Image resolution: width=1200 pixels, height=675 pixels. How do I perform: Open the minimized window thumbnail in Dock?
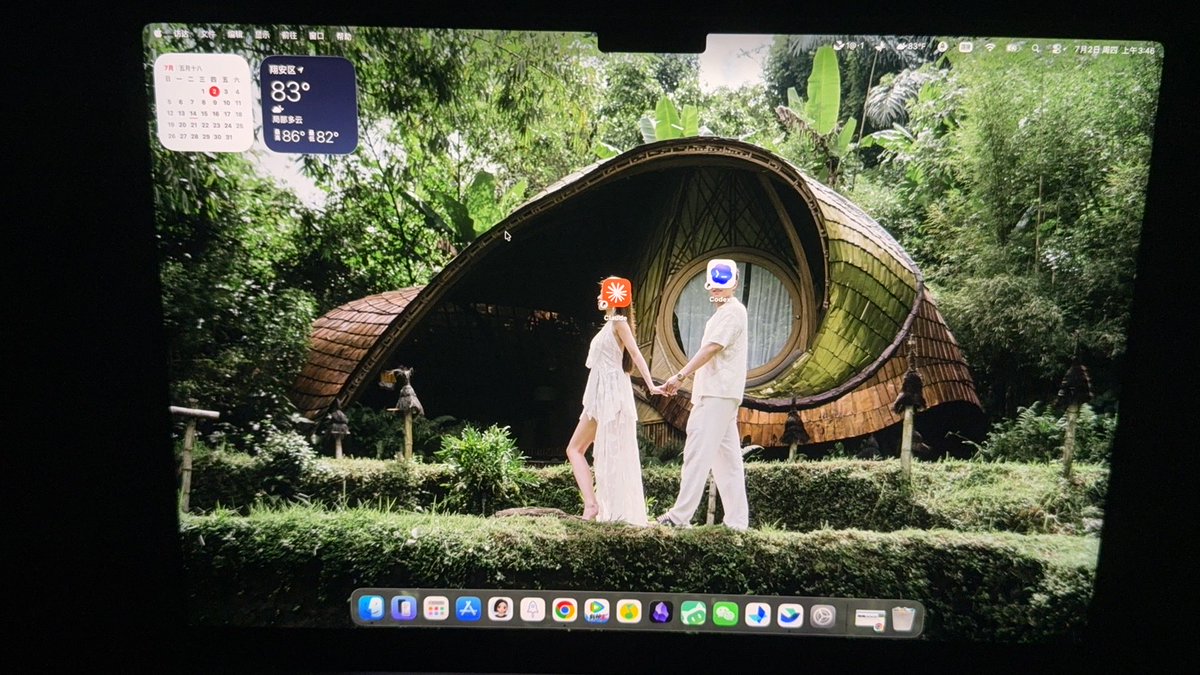click(x=870, y=620)
